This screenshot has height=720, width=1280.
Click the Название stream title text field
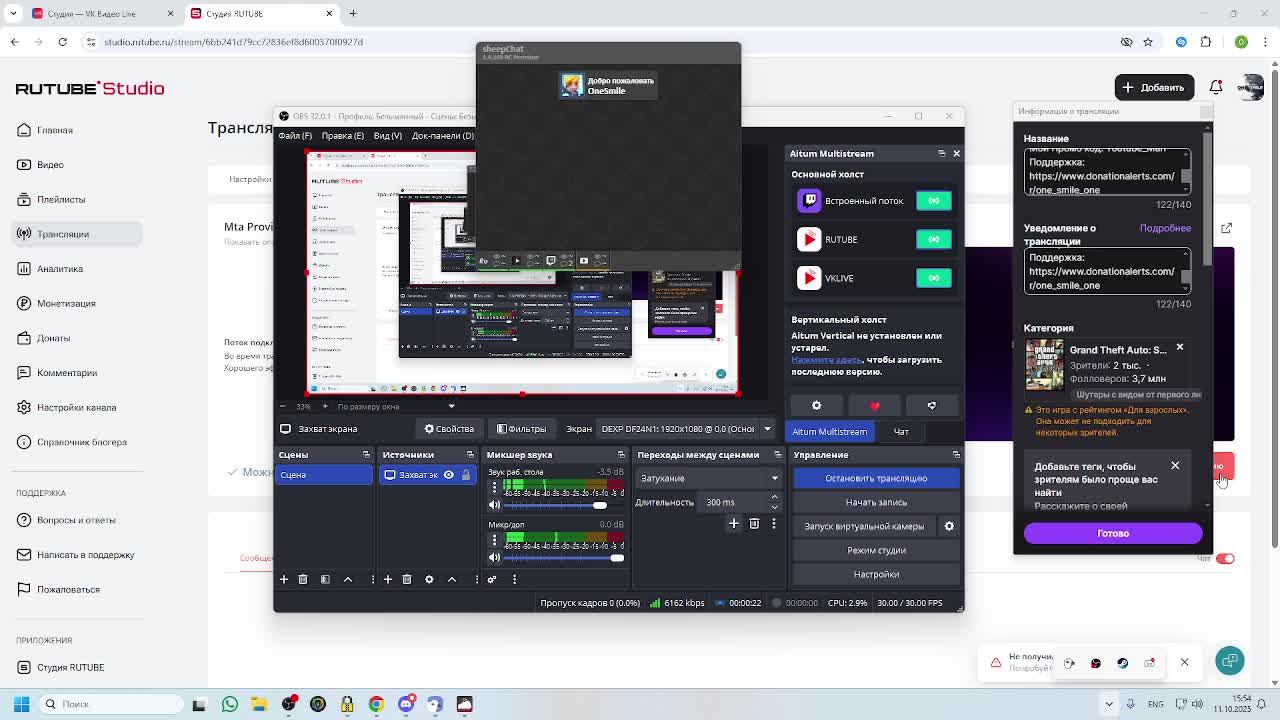(x=1106, y=172)
